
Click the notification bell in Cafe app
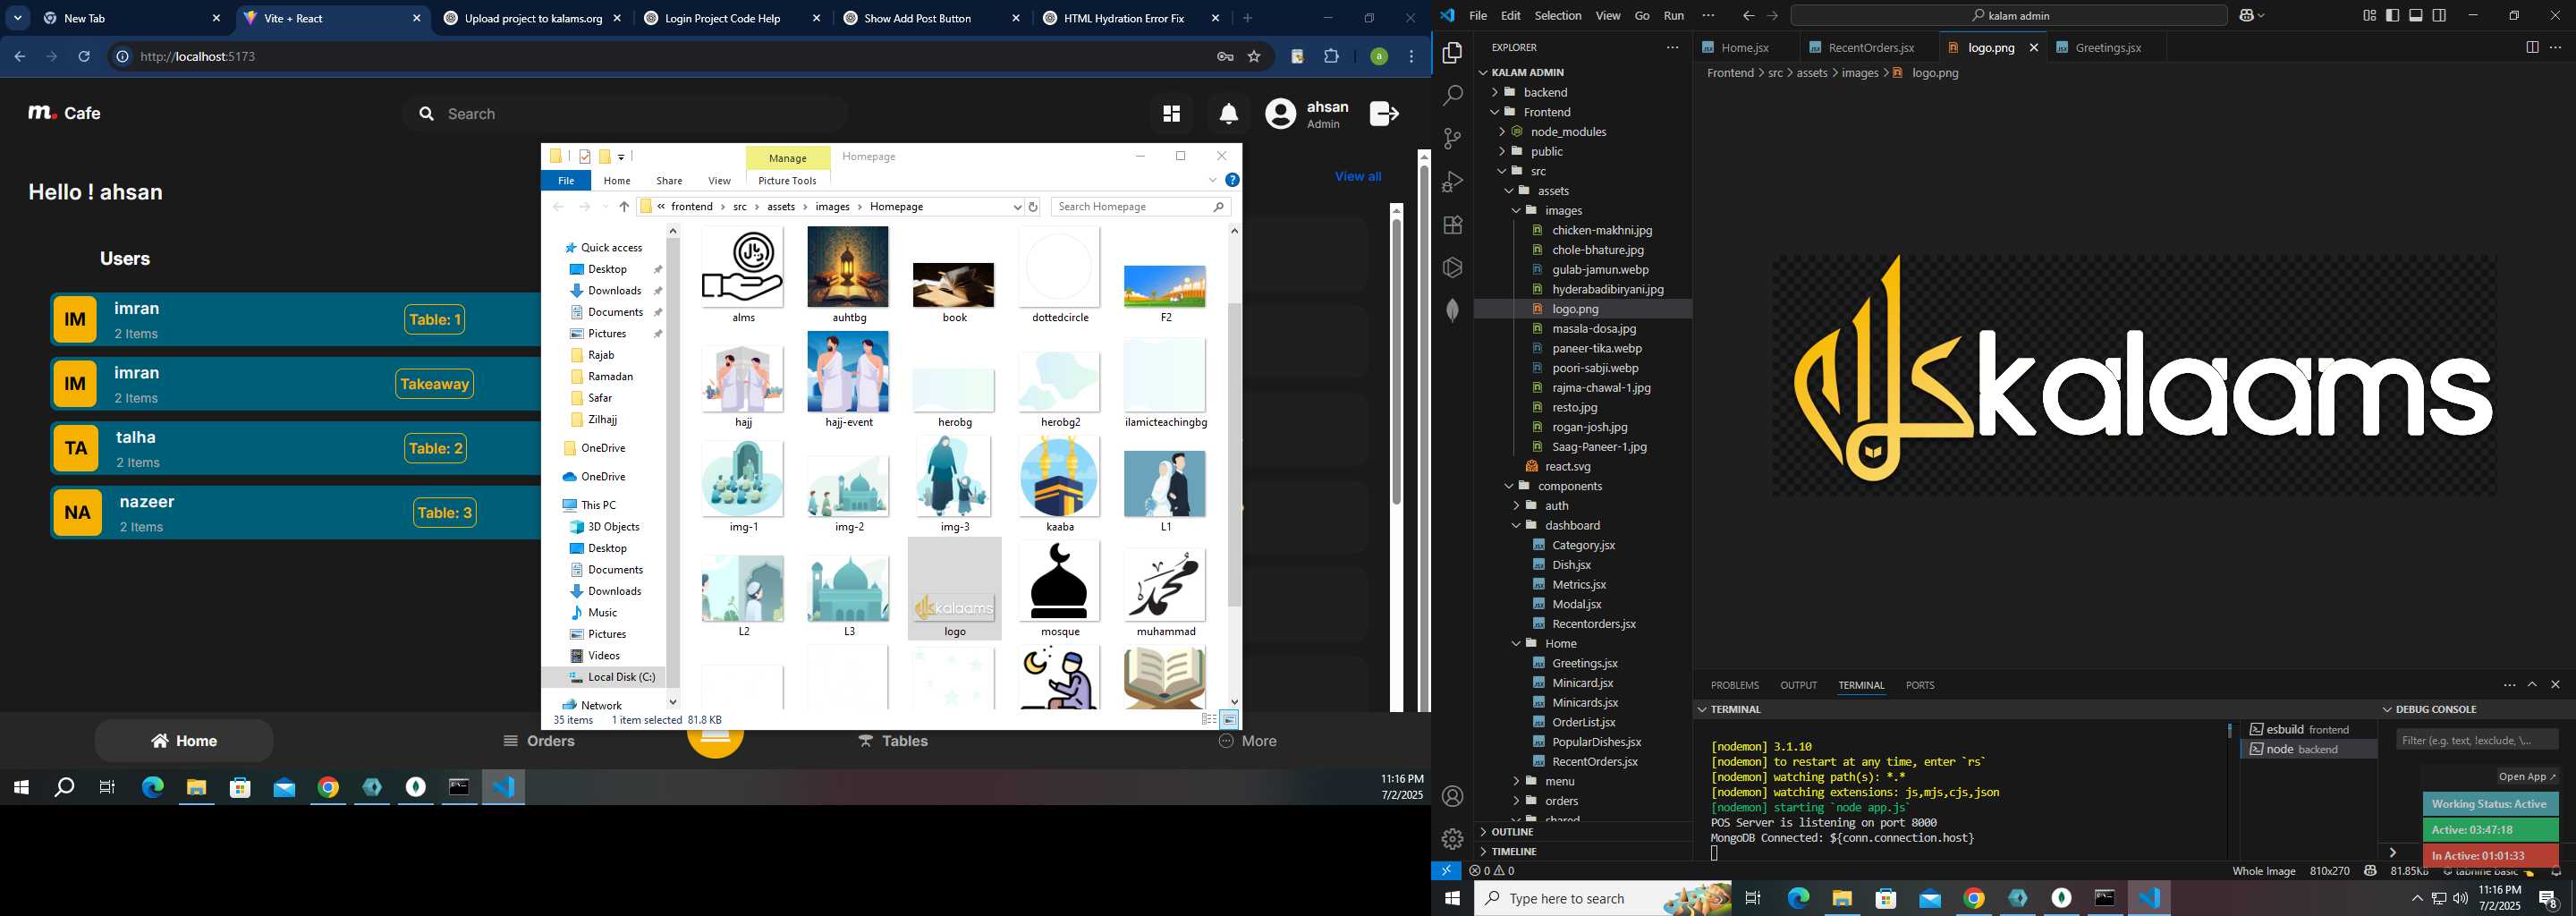click(x=1228, y=114)
